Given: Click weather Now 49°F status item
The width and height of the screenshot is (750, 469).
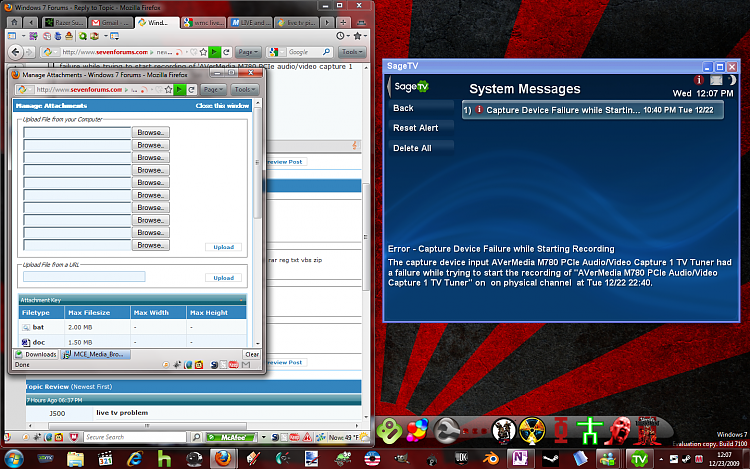Looking at the screenshot, I should tap(349, 437).
